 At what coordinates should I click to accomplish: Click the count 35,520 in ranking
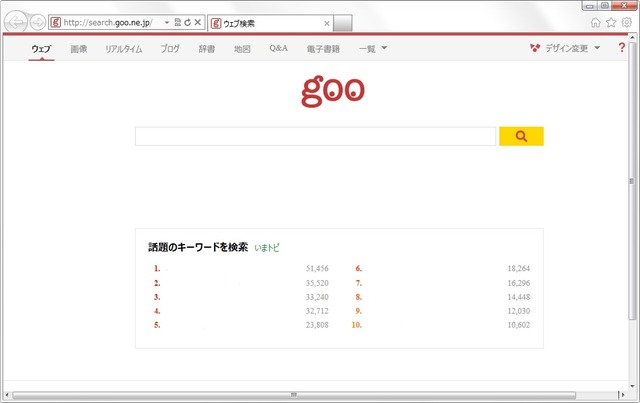(x=317, y=283)
